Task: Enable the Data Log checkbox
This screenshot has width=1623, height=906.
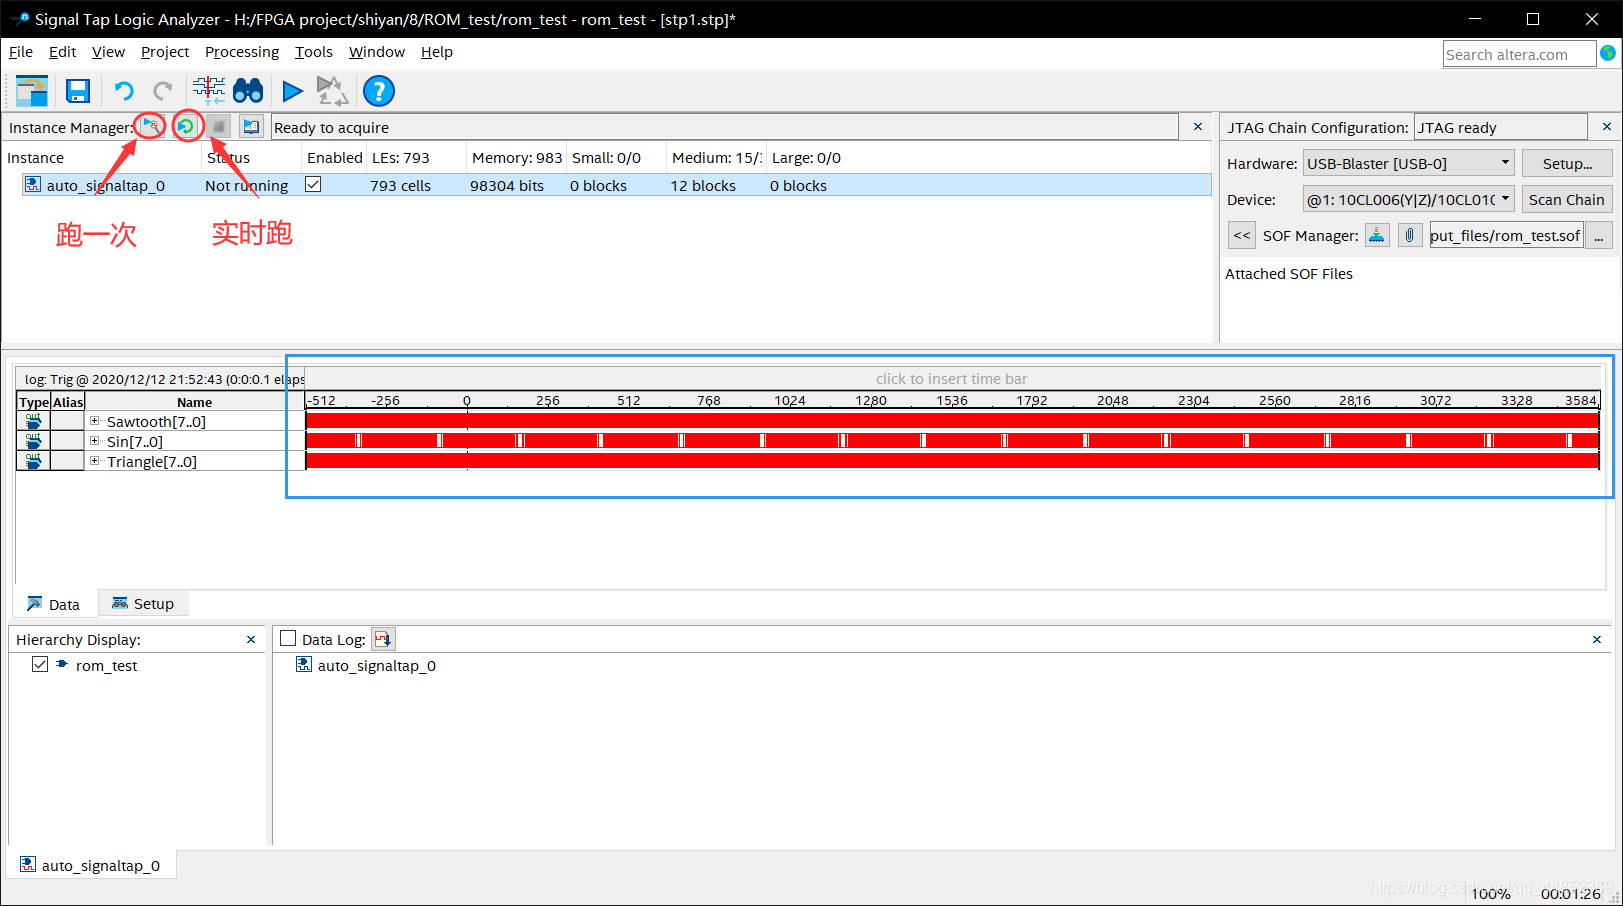Action: tap(289, 639)
